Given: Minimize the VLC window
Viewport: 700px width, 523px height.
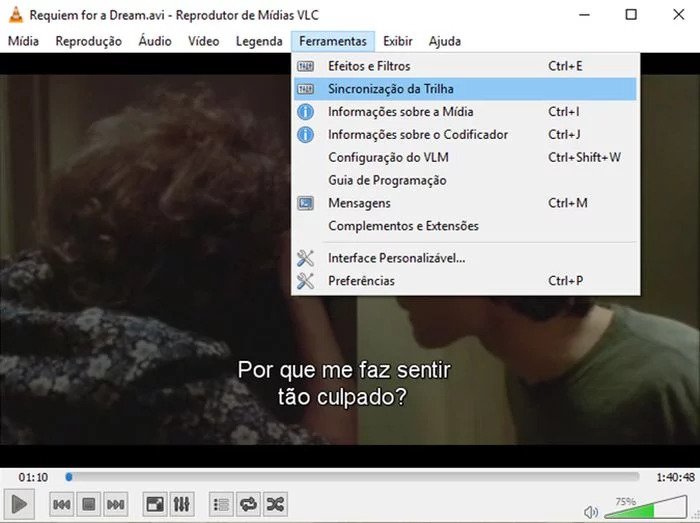Looking at the screenshot, I should [584, 15].
